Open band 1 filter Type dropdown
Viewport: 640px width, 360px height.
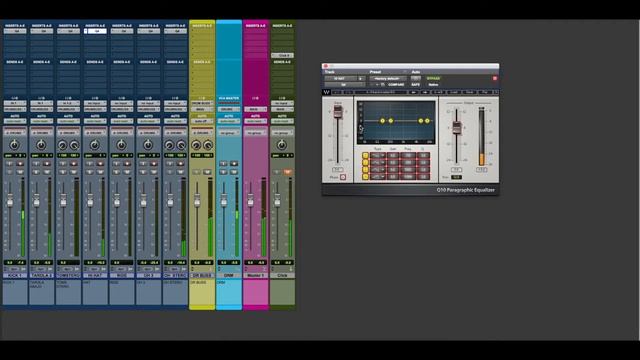(378, 156)
